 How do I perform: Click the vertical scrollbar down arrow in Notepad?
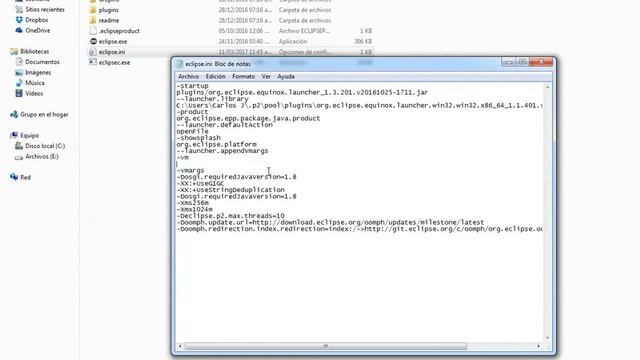pos(547,338)
